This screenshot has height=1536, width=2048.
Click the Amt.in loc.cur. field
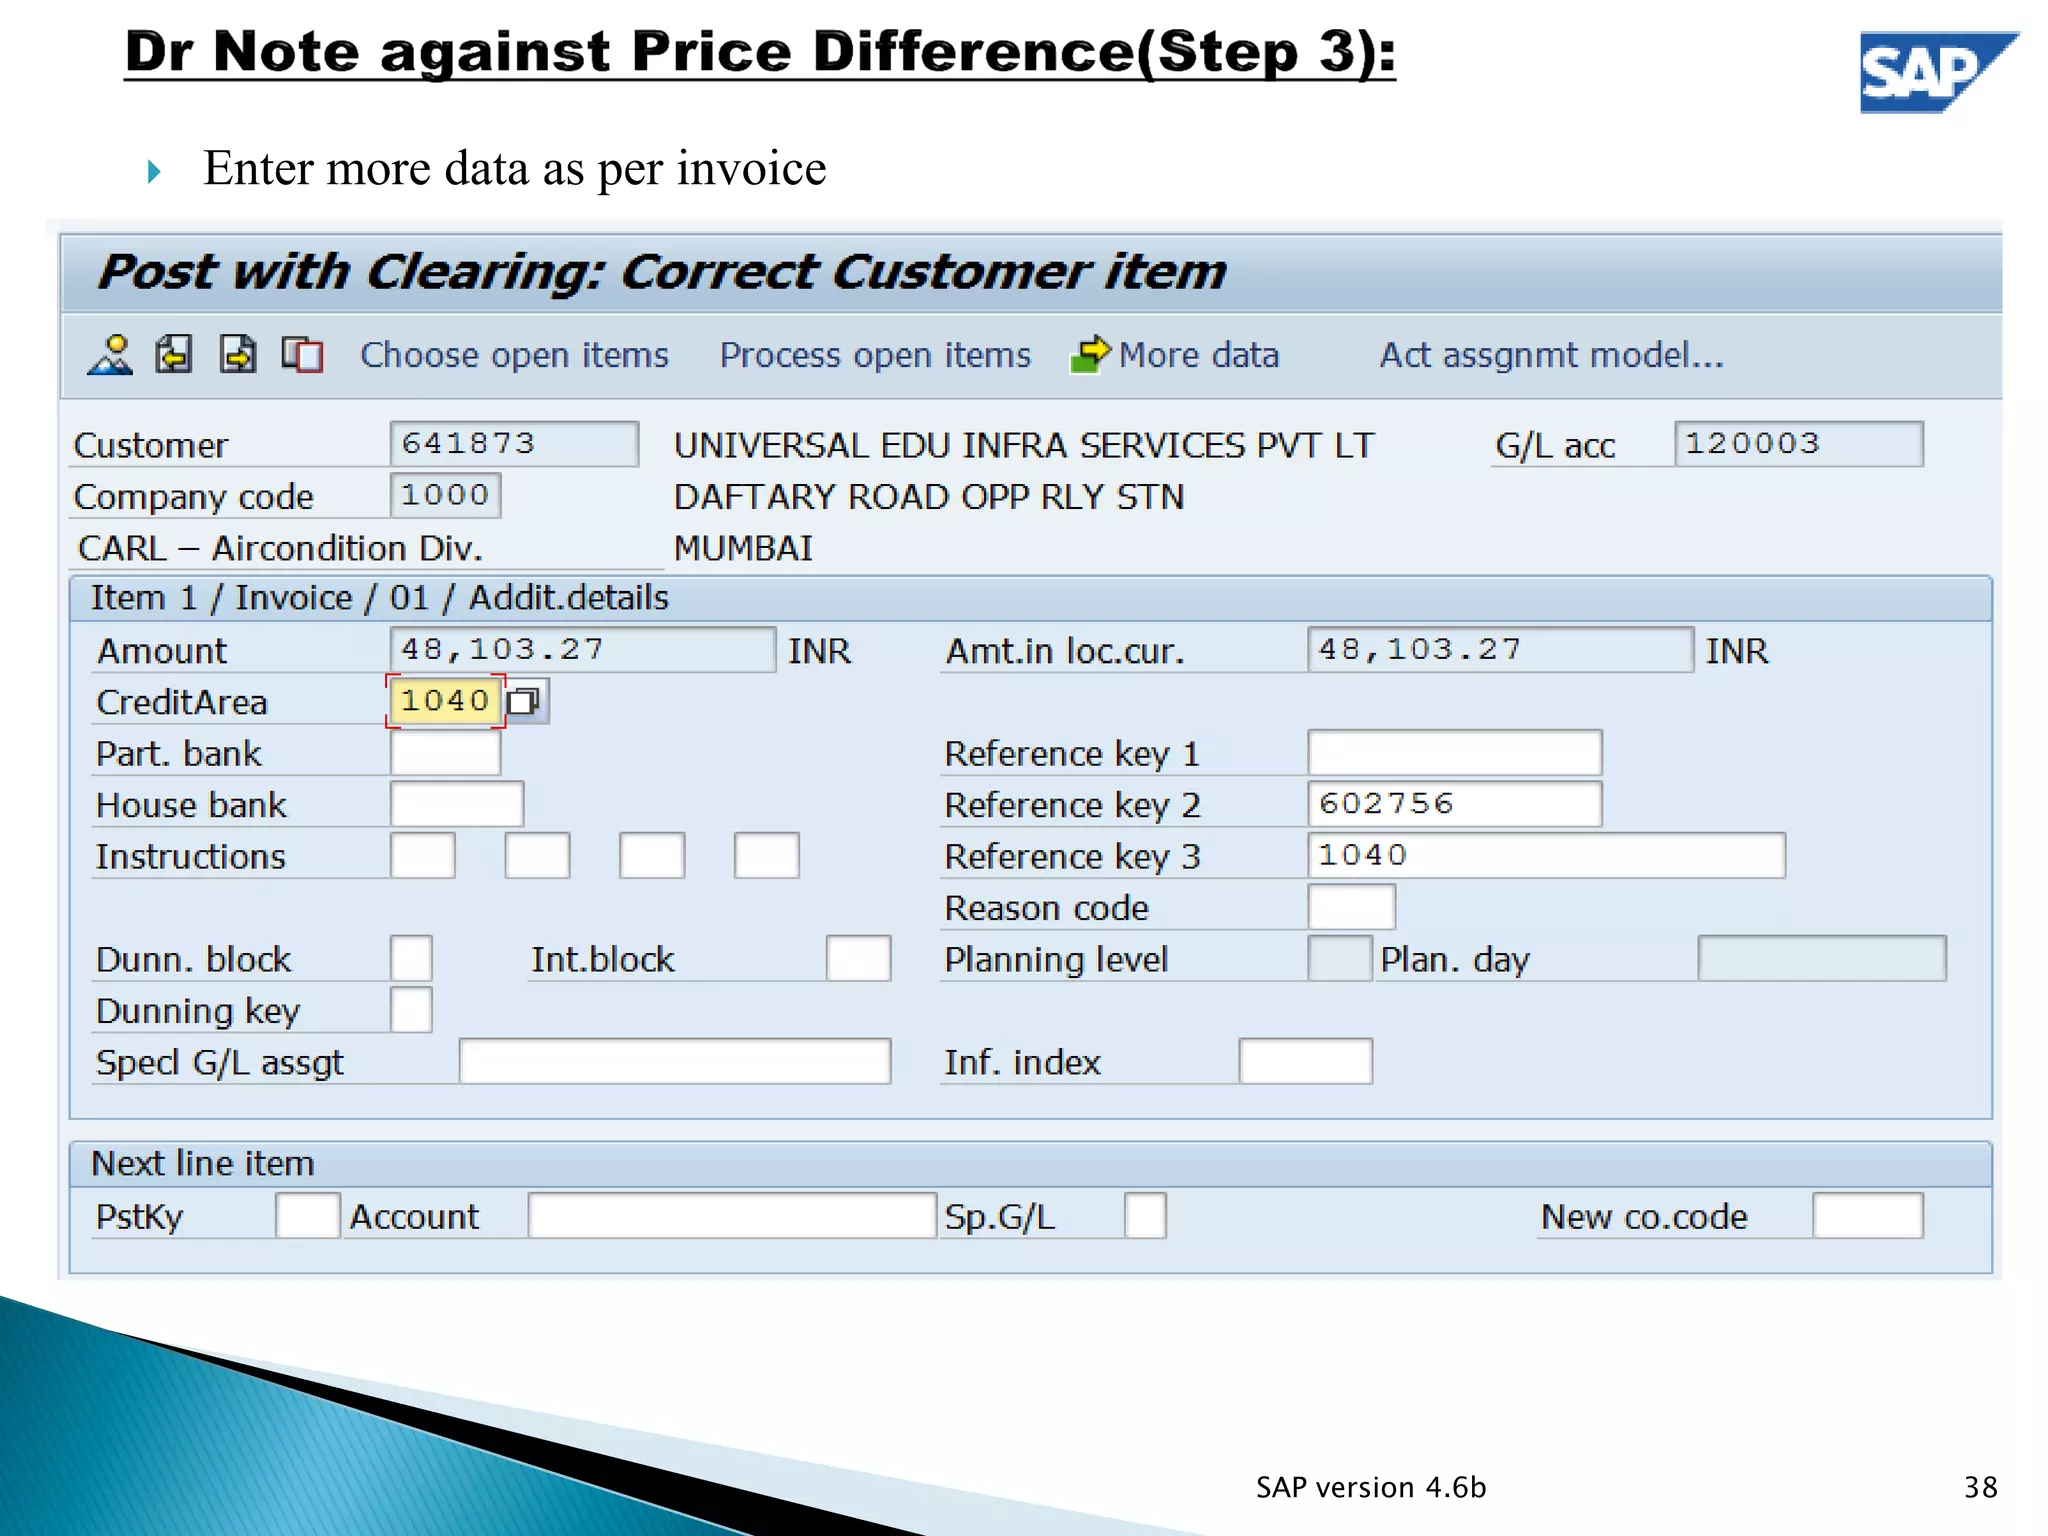1500,650
